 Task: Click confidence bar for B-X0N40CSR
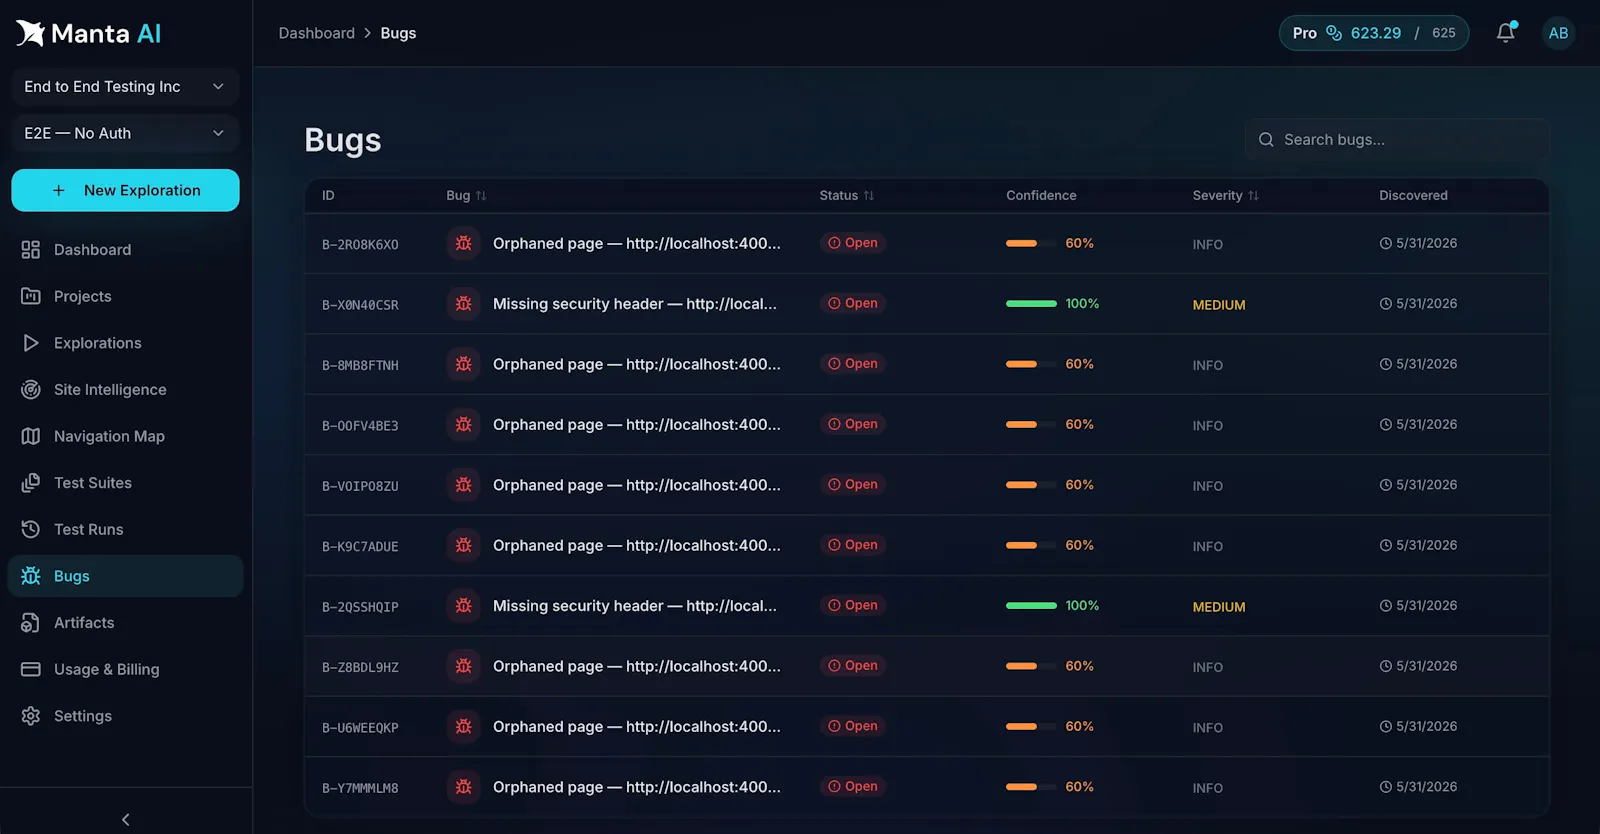pos(1031,303)
